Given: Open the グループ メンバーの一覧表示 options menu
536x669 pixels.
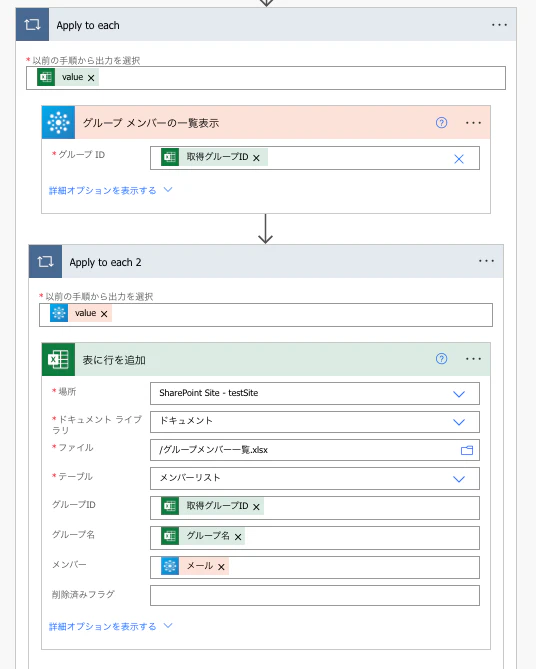Looking at the screenshot, I should click(473, 123).
